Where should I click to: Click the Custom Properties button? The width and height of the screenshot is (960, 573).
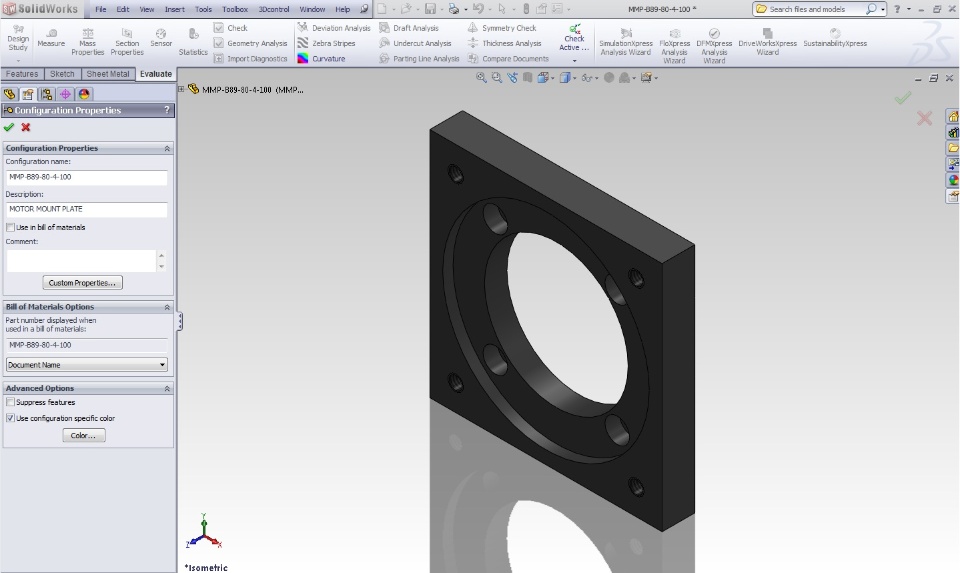(83, 283)
